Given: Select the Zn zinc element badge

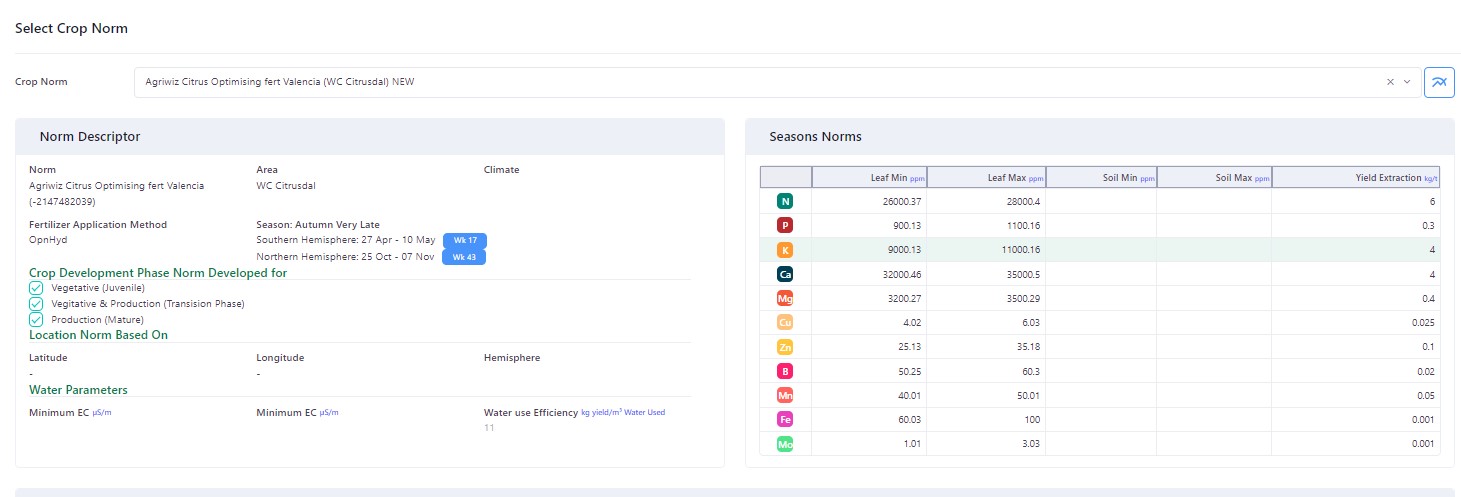Looking at the screenshot, I should click(x=785, y=347).
